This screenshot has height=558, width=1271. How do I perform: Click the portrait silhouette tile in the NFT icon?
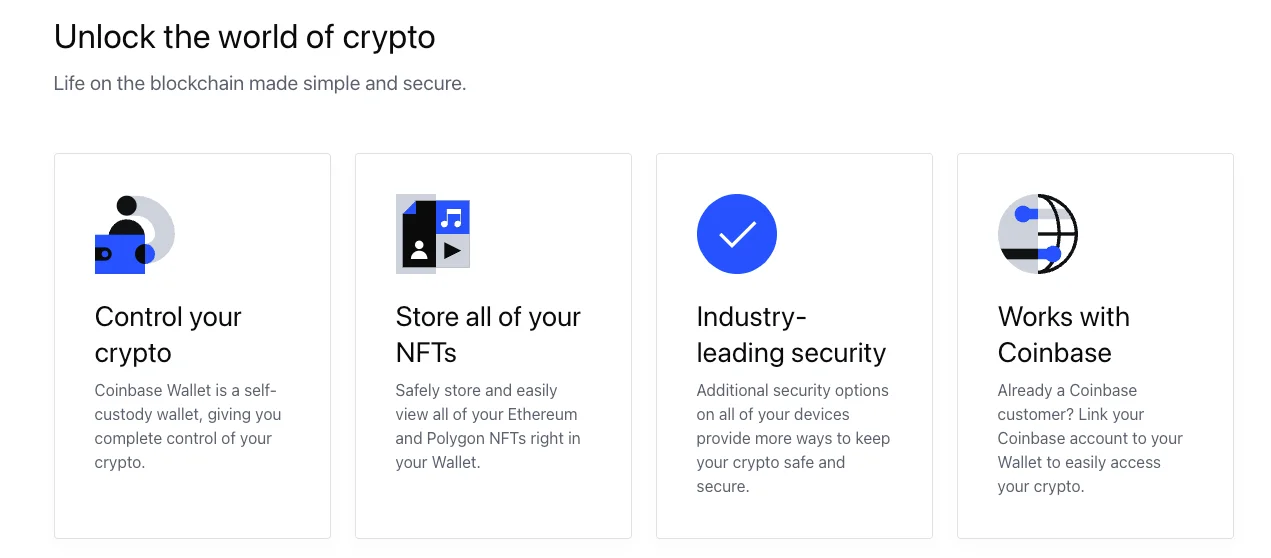[419, 250]
